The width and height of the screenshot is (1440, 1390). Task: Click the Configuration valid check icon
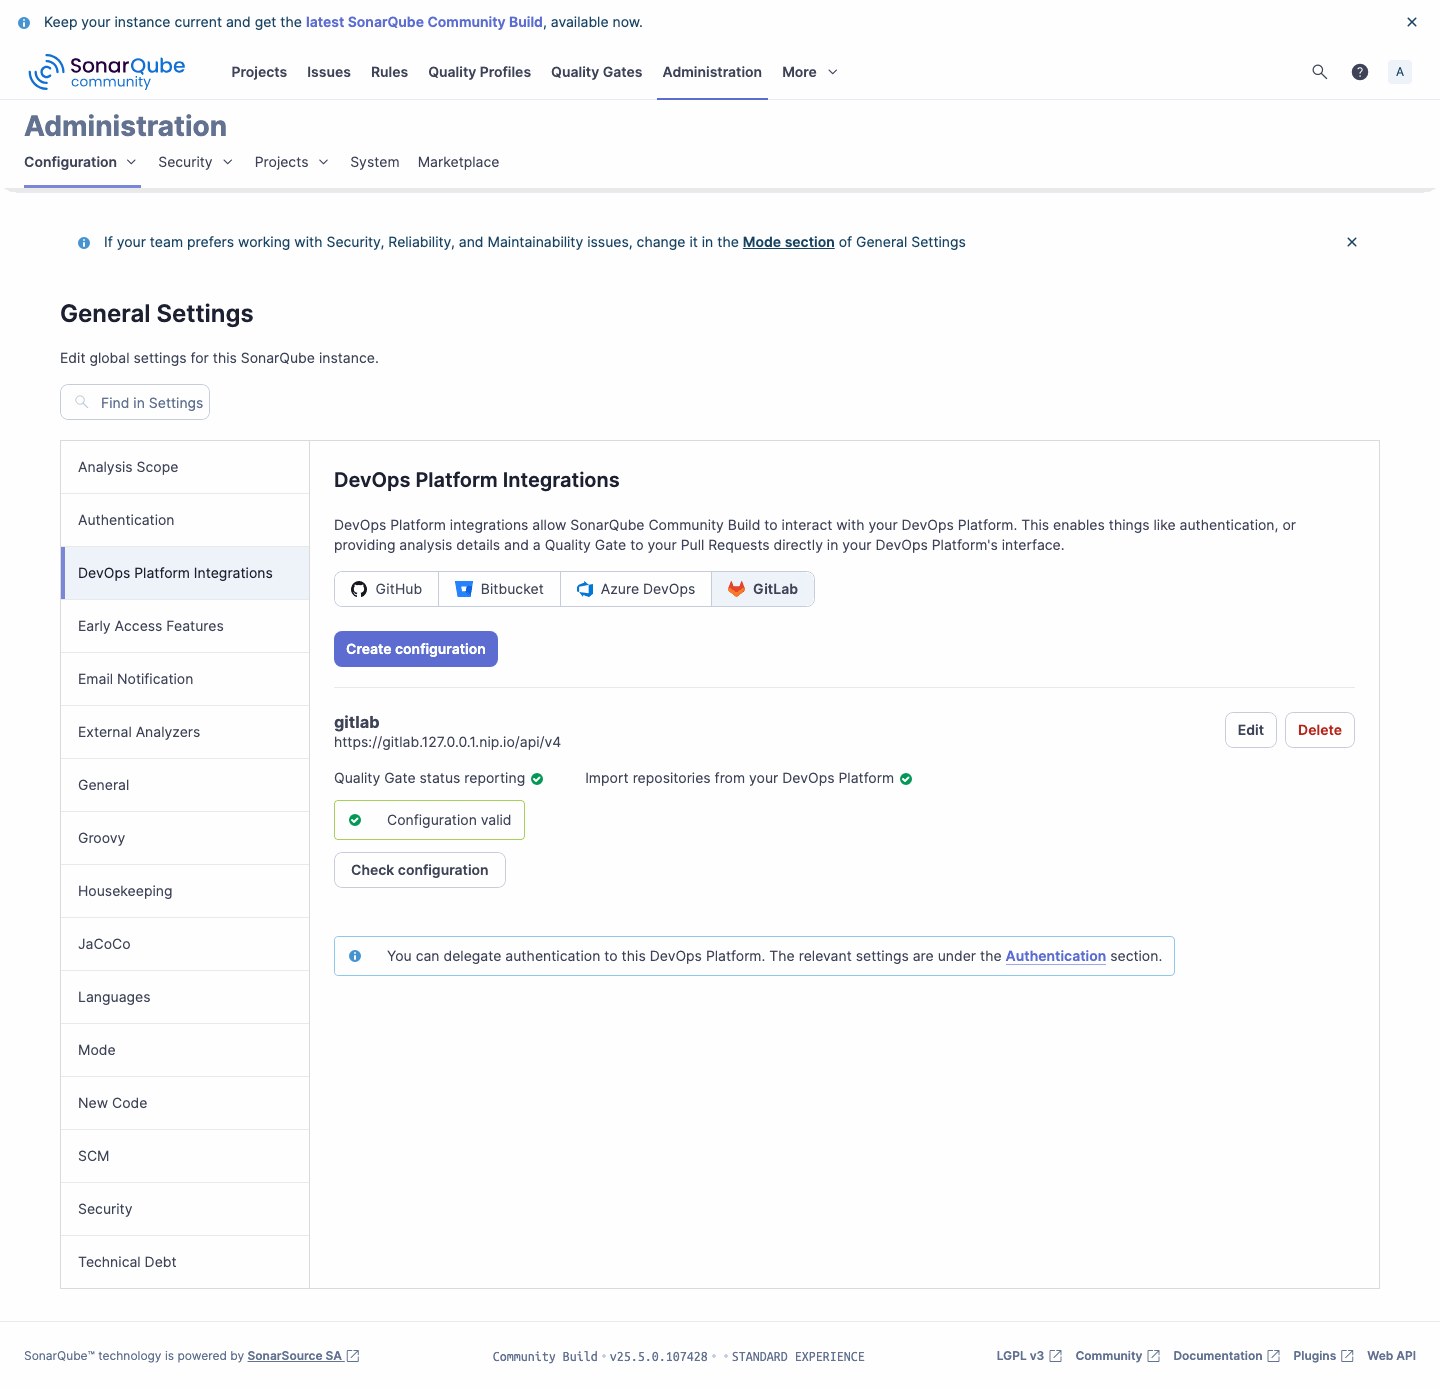(x=355, y=820)
